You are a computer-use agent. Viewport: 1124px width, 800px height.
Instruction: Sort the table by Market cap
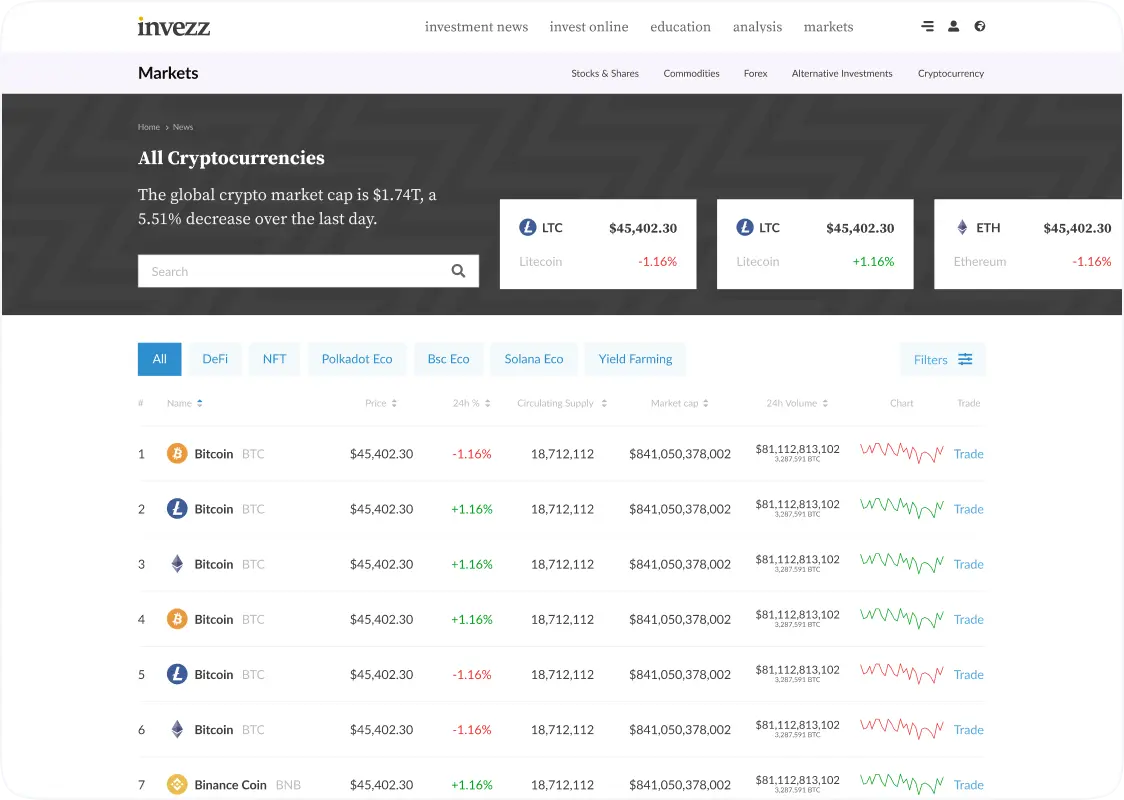[x=680, y=404]
